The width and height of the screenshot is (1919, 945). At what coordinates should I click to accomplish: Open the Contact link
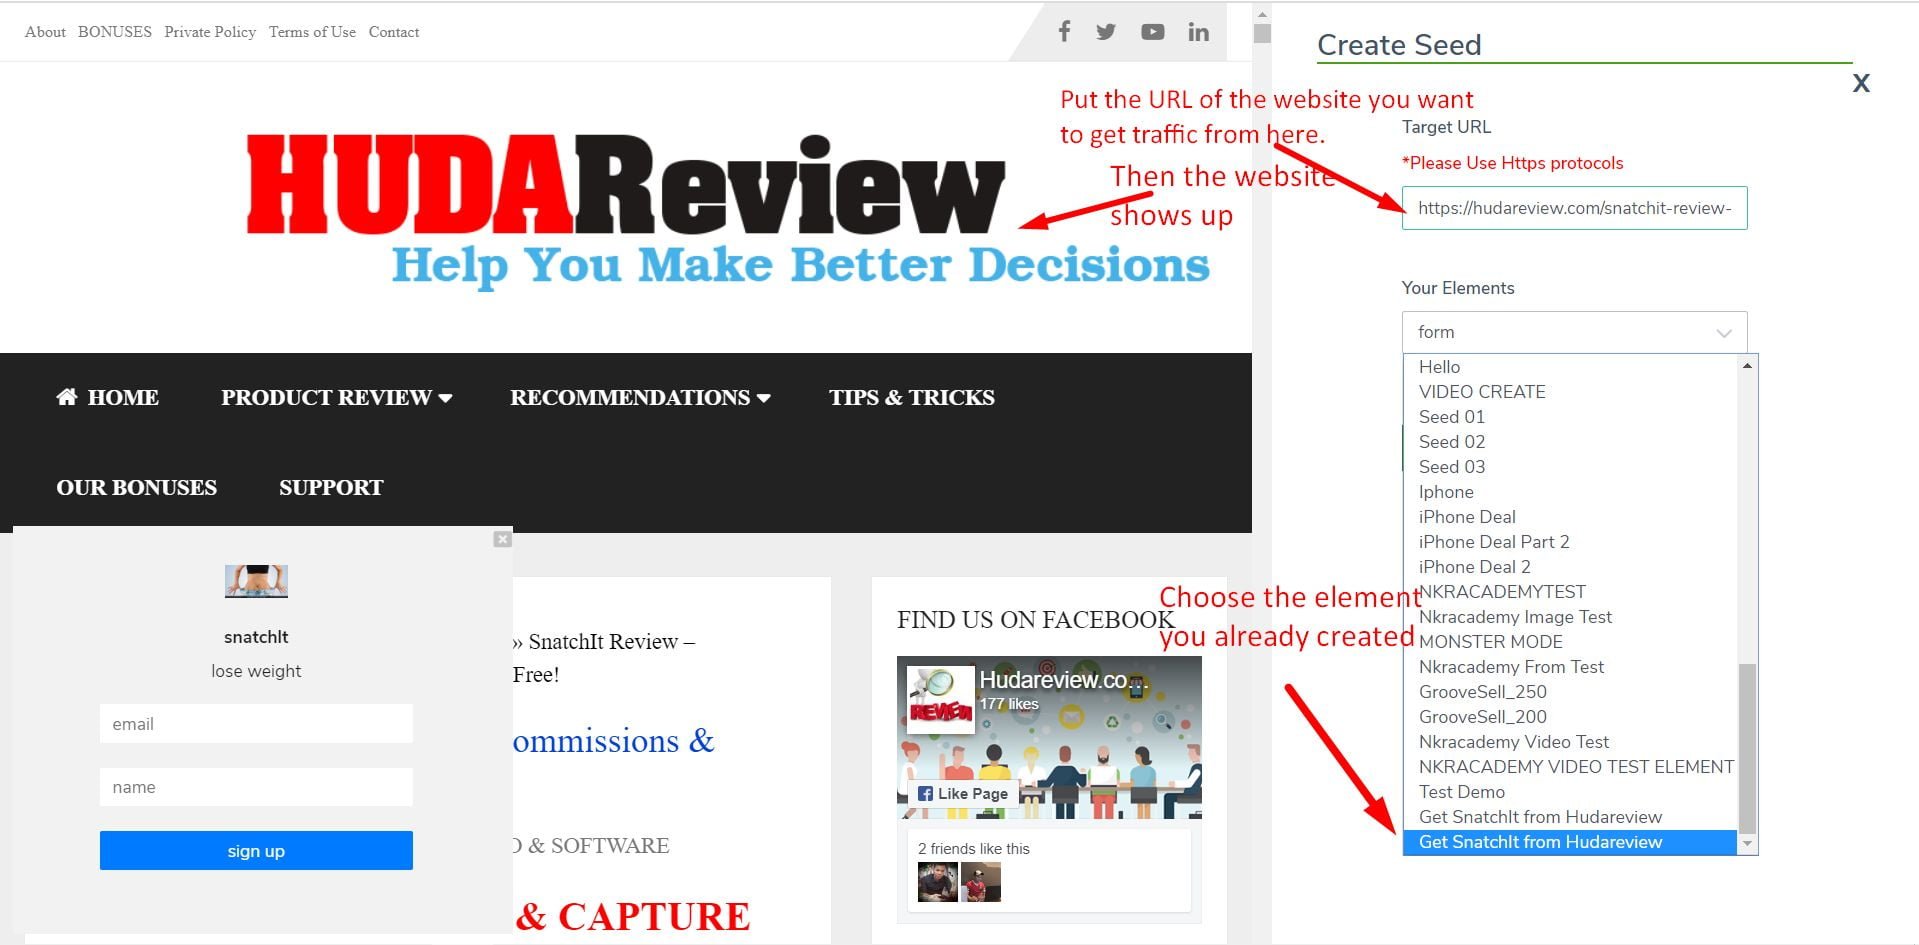tap(394, 32)
